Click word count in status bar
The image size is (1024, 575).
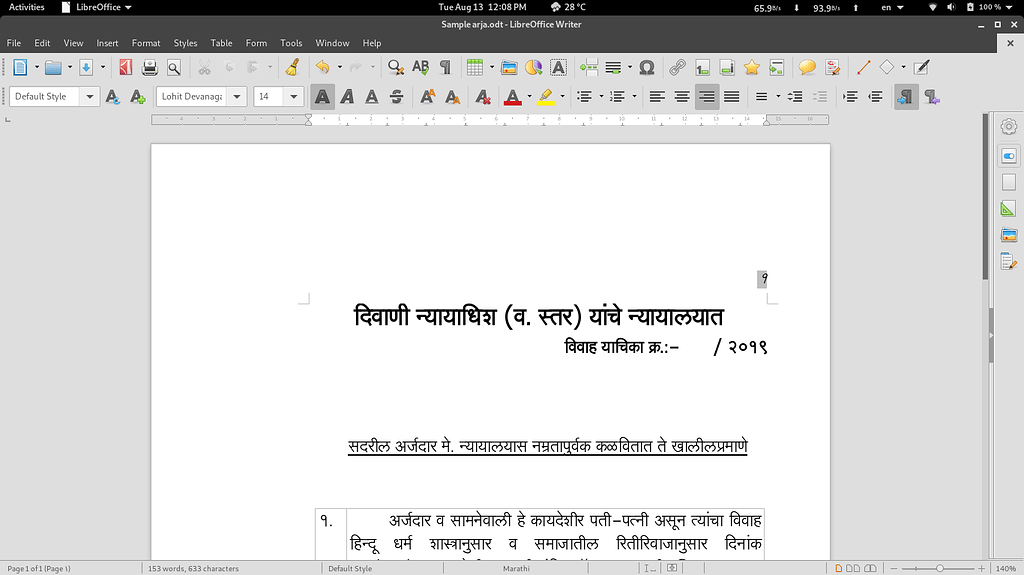pos(195,568)
